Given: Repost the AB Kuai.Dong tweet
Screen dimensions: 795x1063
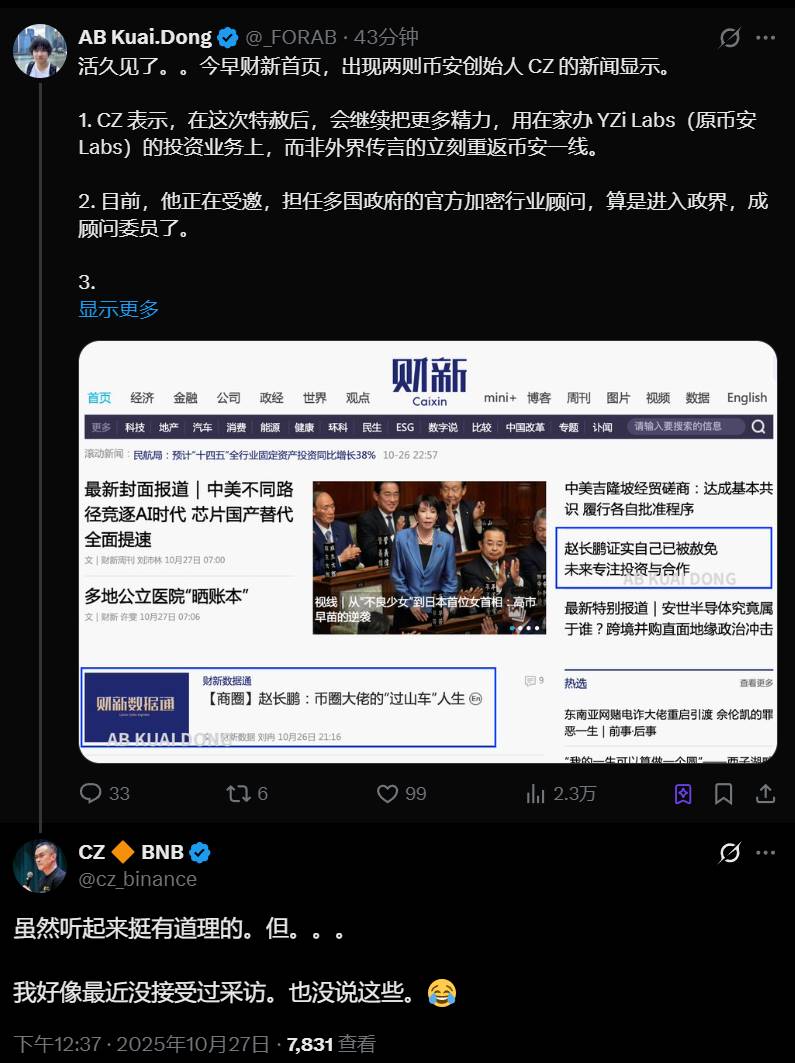Looking at the screenshot, I should (247, 793).
